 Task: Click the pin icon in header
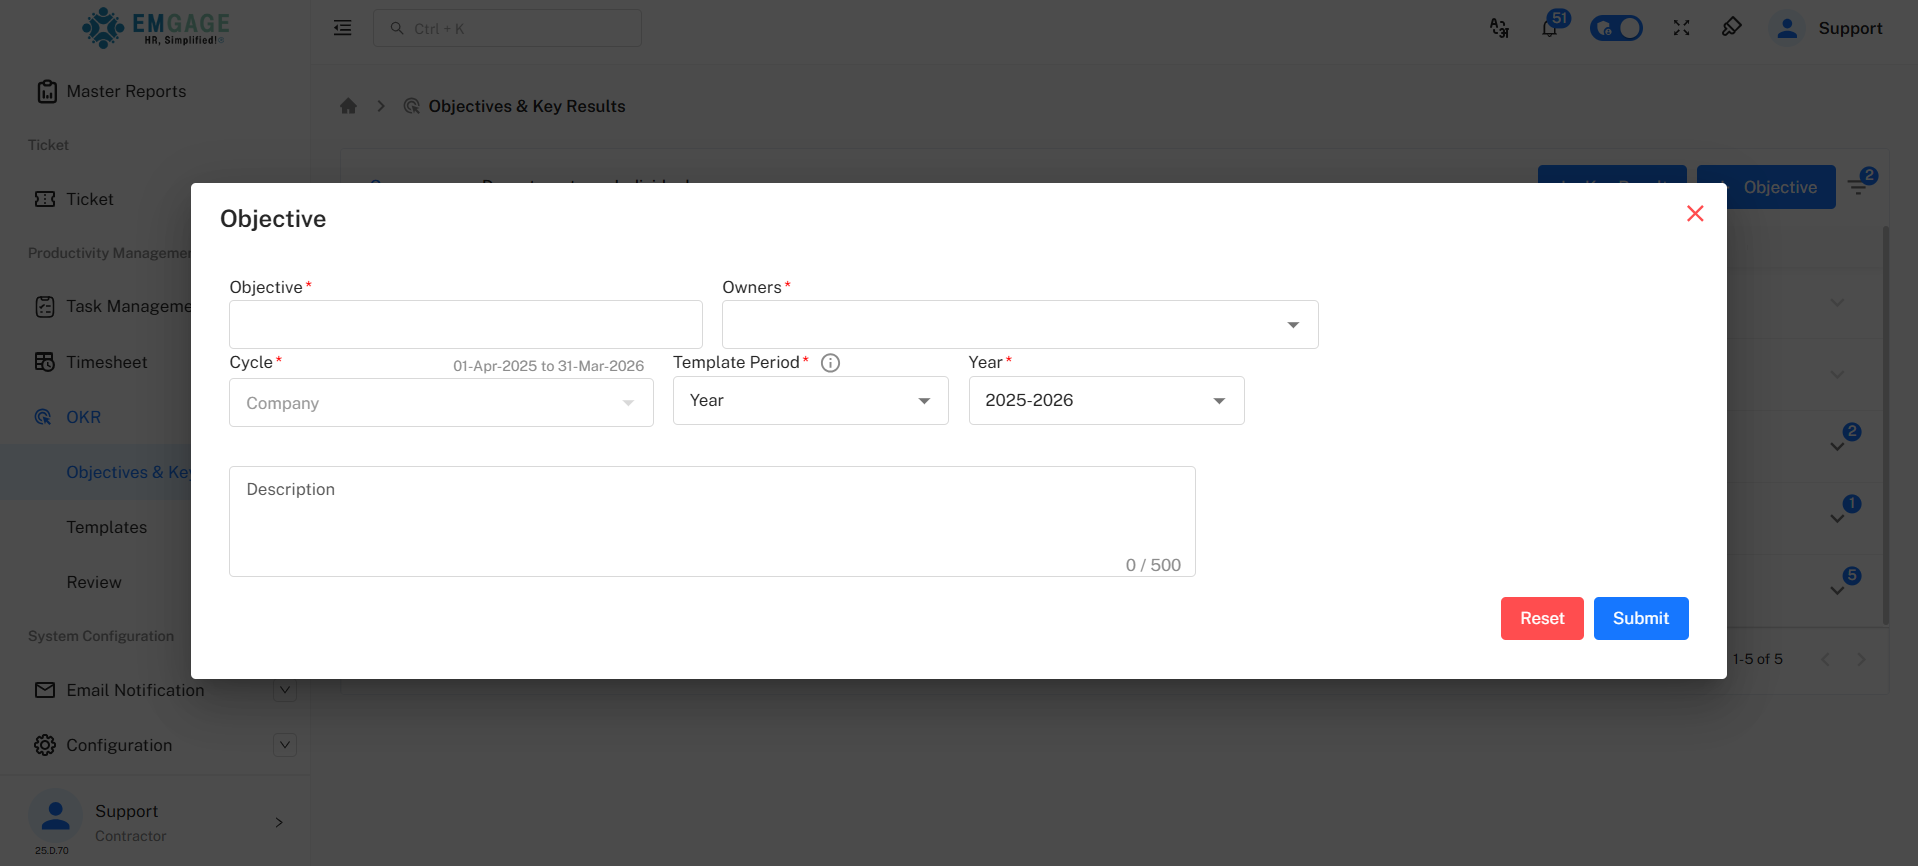coord(1731,27)
